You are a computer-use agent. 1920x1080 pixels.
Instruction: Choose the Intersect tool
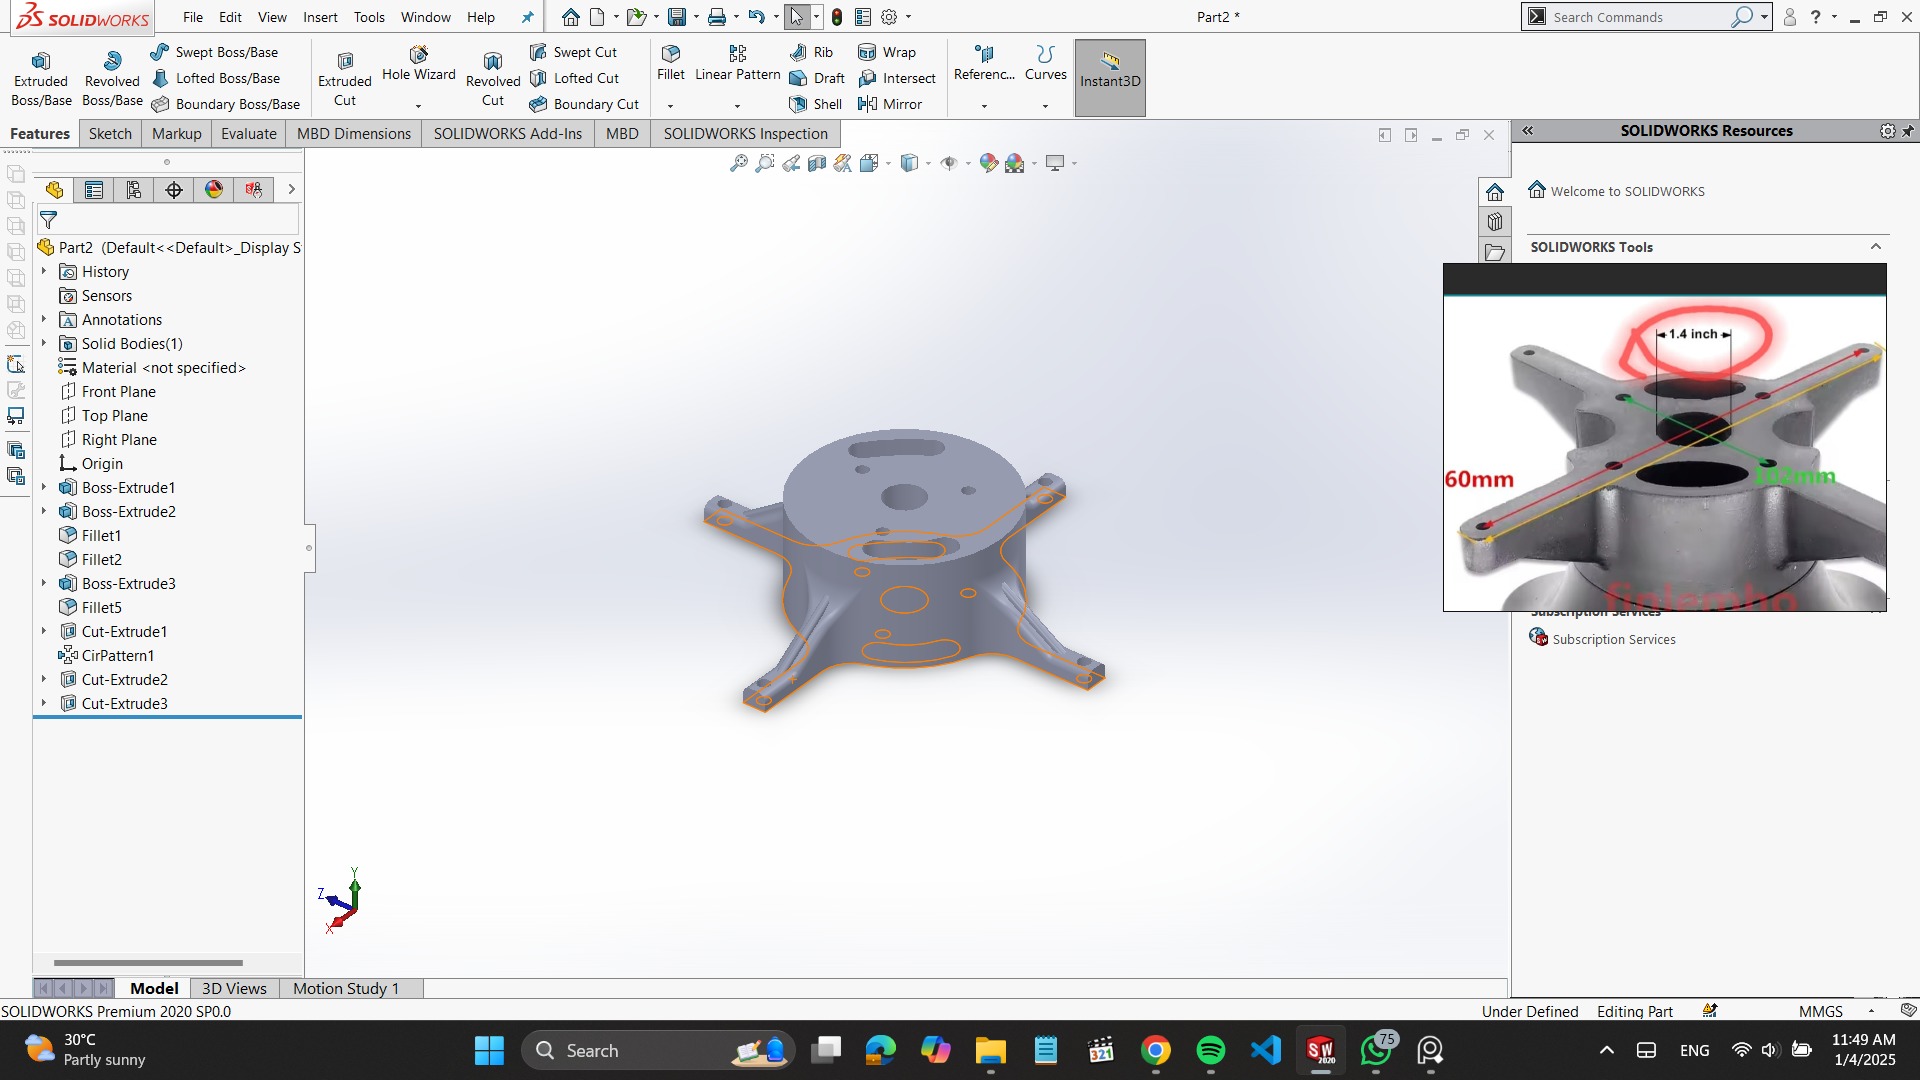coord(897,78)
